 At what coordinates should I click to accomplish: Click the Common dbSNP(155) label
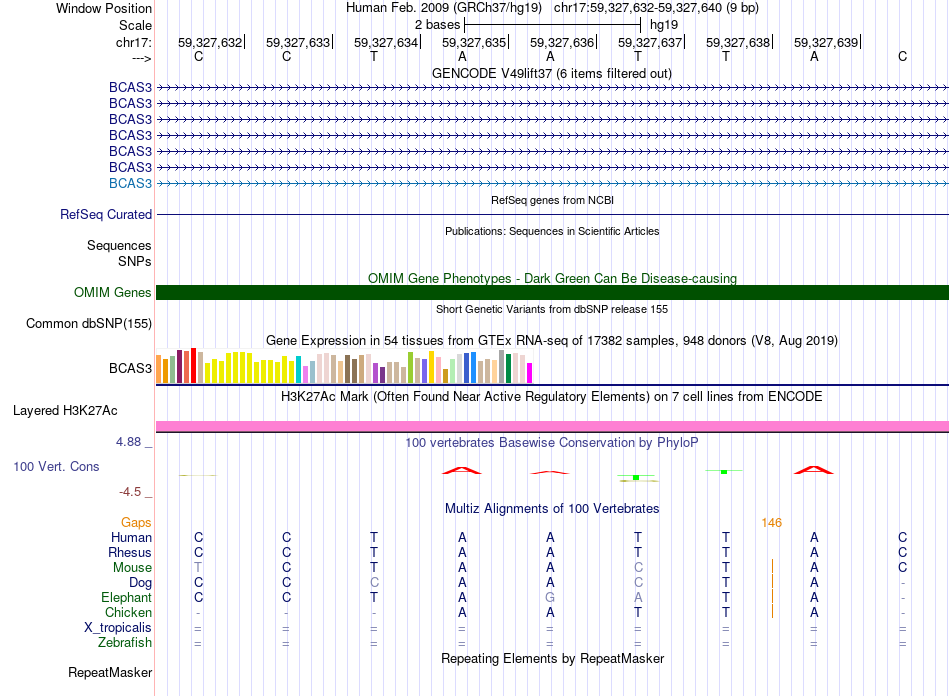tap(88, 323)
